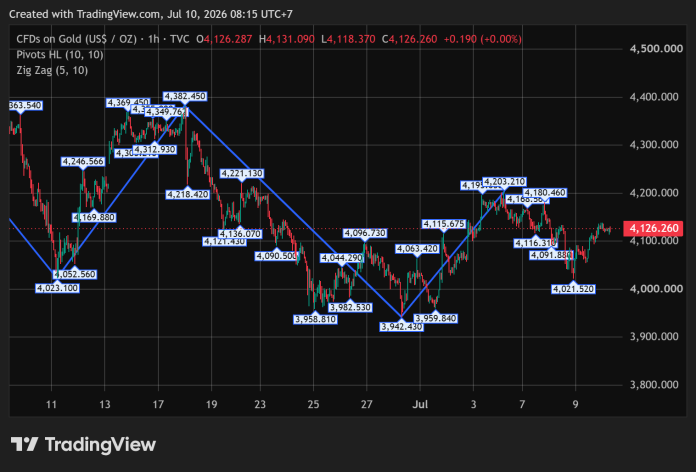
Task: Click the 4,369.450 pivot high label
Action: click(128, 103)
